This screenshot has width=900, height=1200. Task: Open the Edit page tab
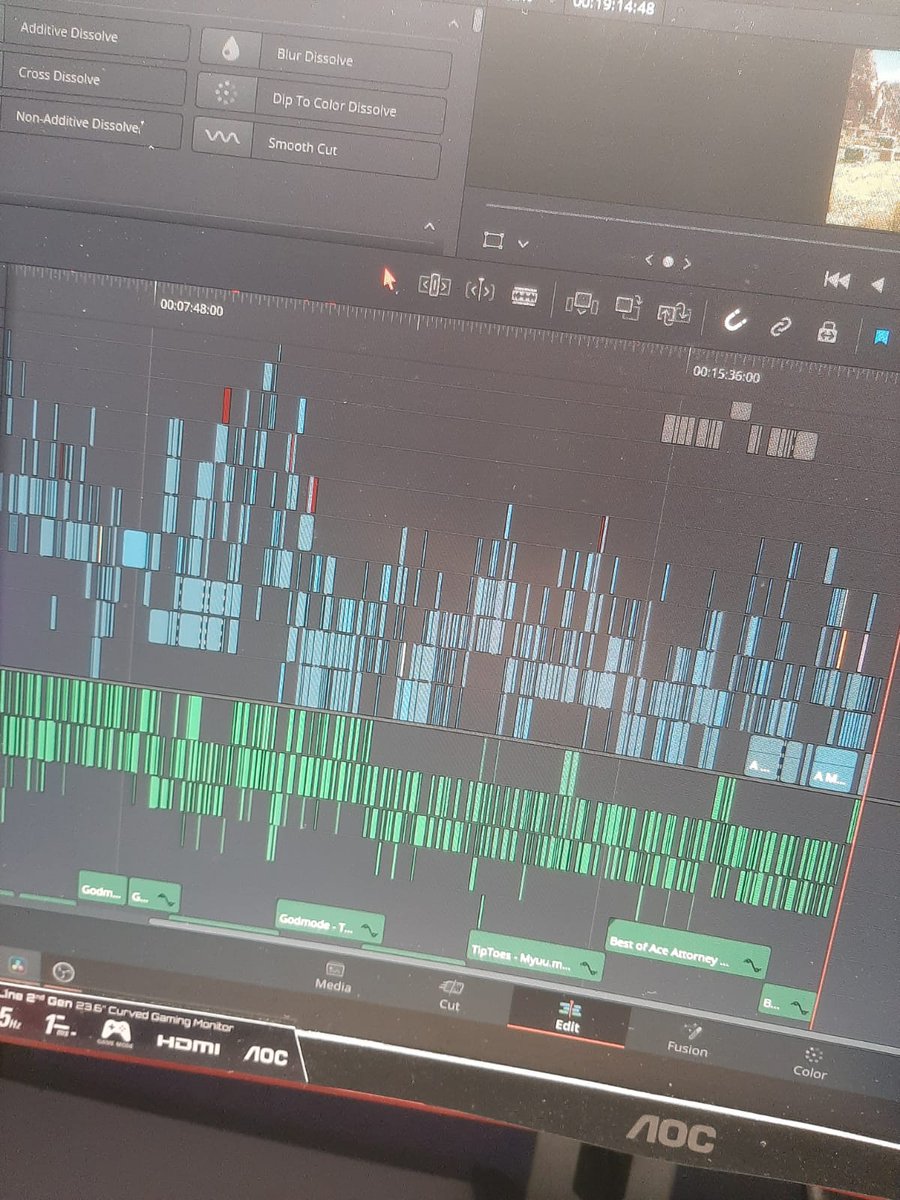click(x=568, y=1016)
